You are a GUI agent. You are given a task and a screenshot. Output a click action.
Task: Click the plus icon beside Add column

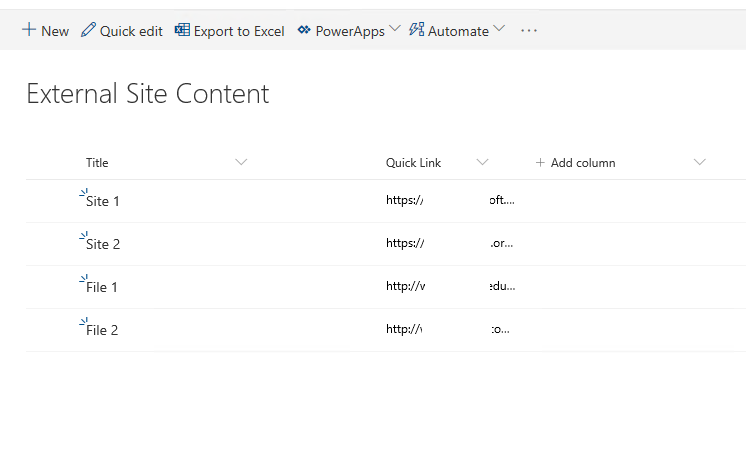[540, 163]
